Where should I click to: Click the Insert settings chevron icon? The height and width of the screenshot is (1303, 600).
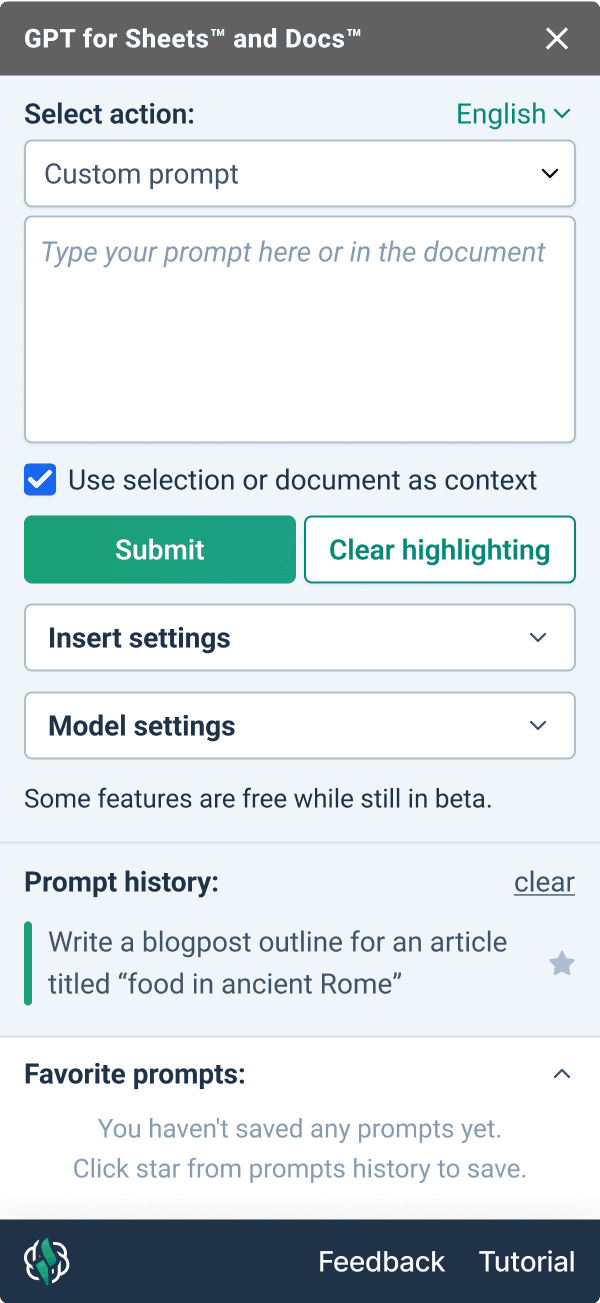click(x=538, y=637)
